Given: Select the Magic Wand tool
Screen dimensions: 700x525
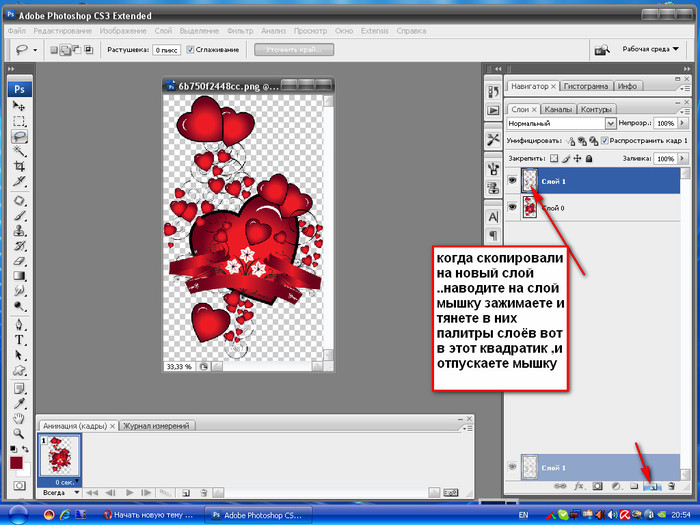Looking at the screenshot, I should [x=19, y=151].
